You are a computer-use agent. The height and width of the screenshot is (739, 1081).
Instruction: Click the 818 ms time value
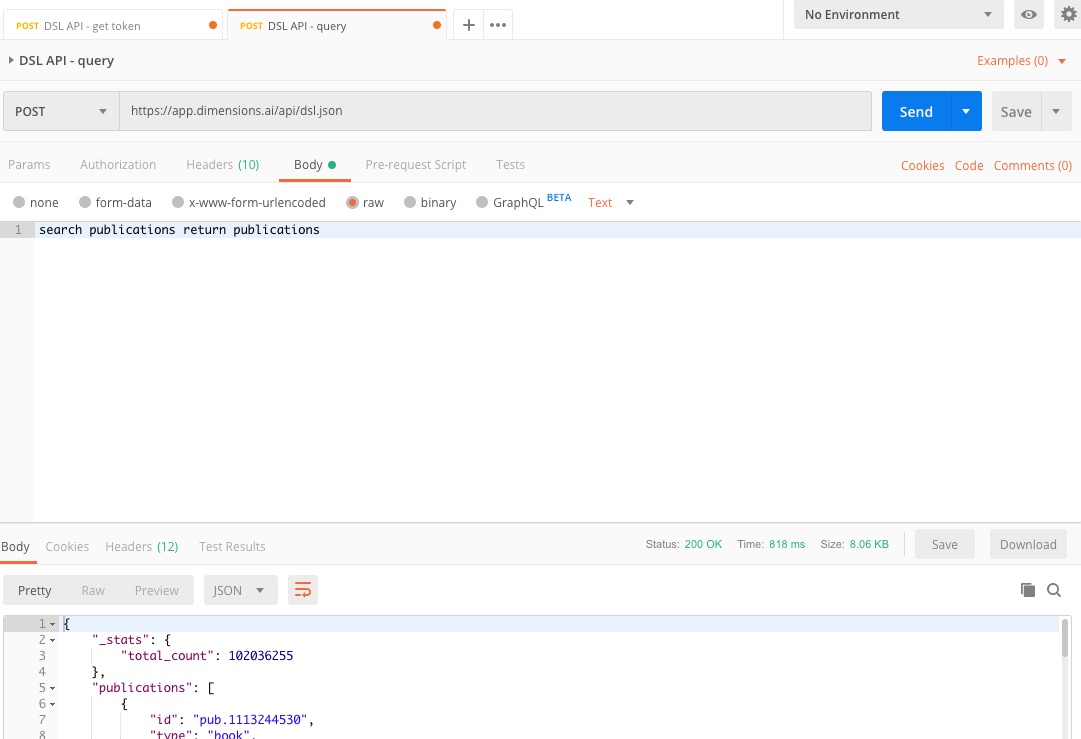(787, 544)
